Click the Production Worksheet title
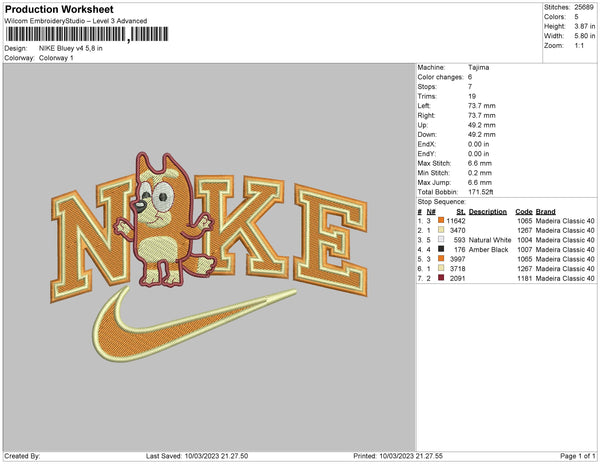The height and width of the screenshot is (464, 600). coord(59,9)
